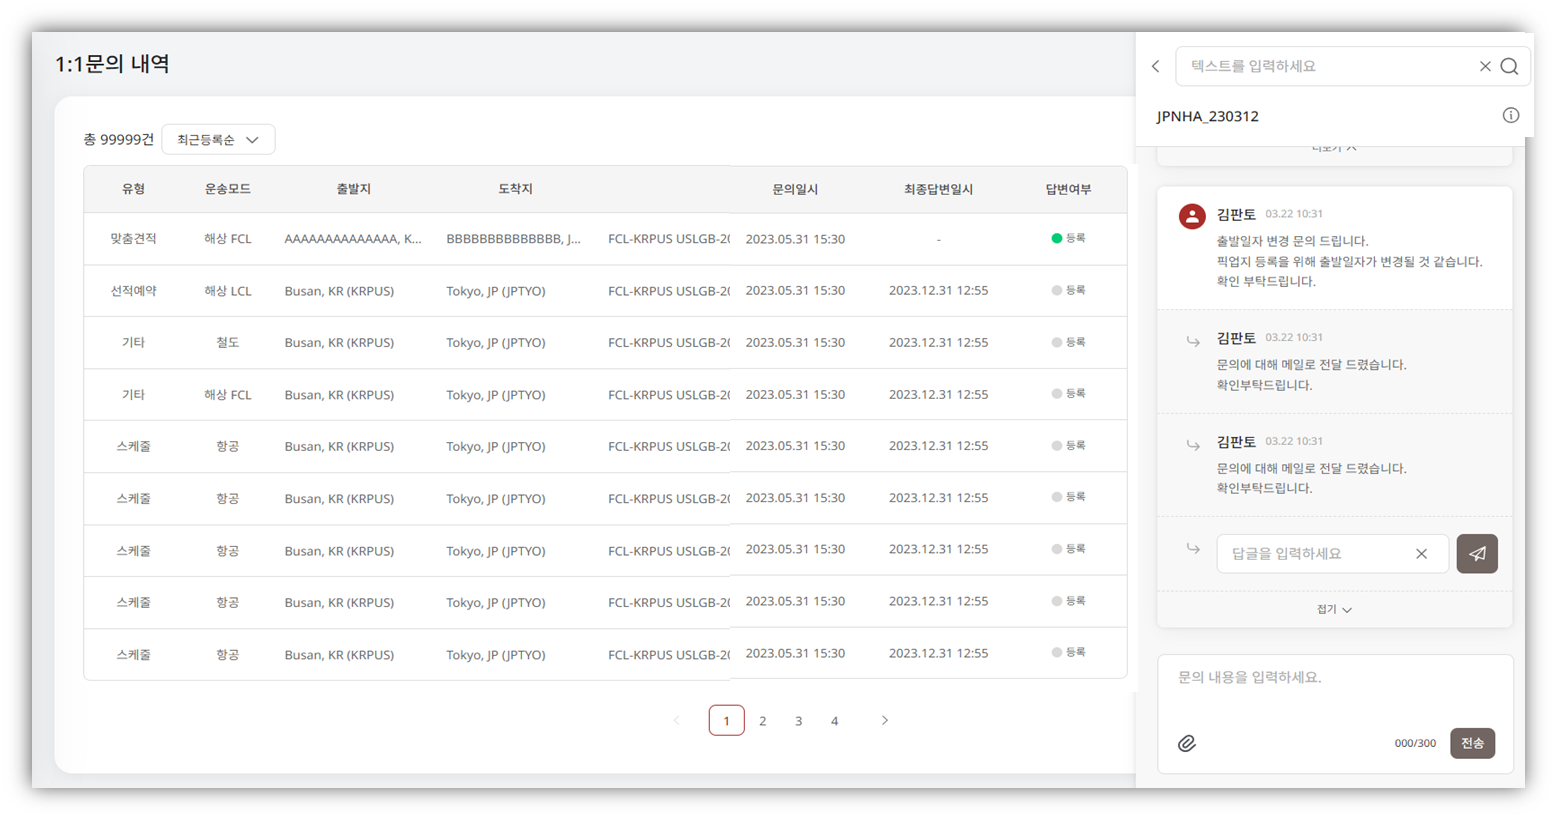The width and height of the screenshot is (1557, 820).
Task: Open the 최근등록순 sort dropdown
Action: pos(218,140)
